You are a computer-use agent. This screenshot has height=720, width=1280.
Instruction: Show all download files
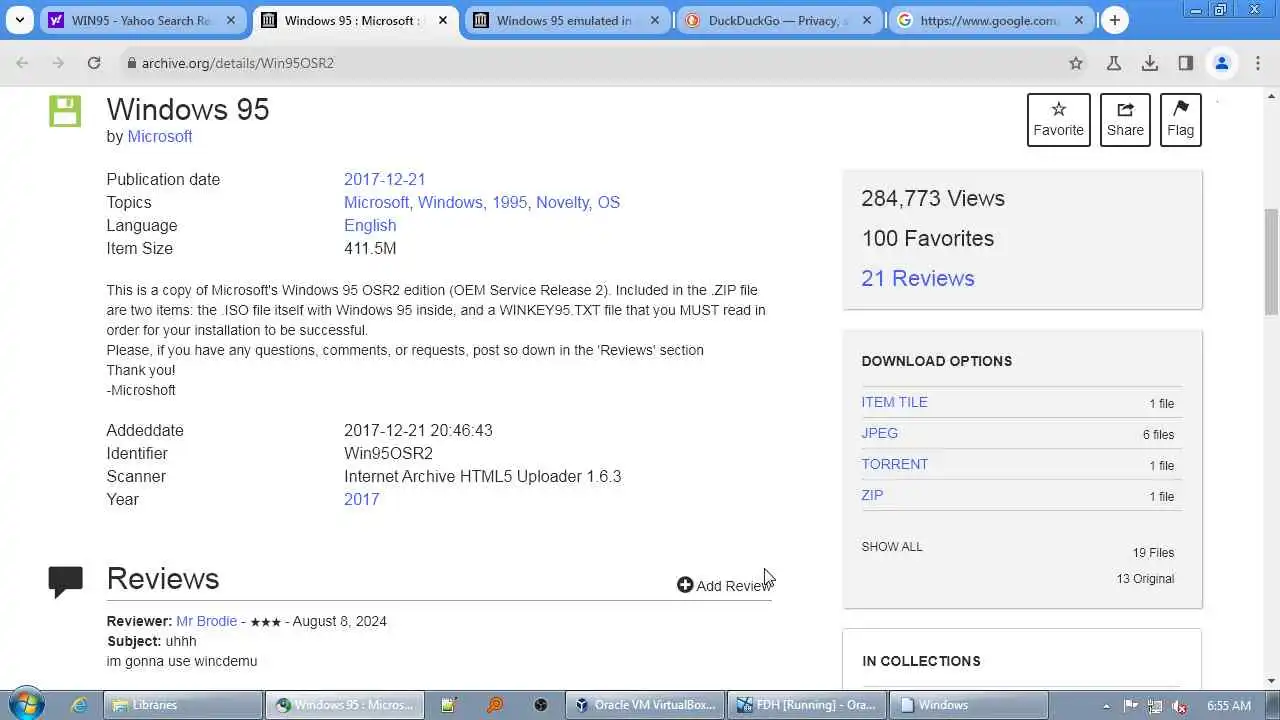click(892, 547)
